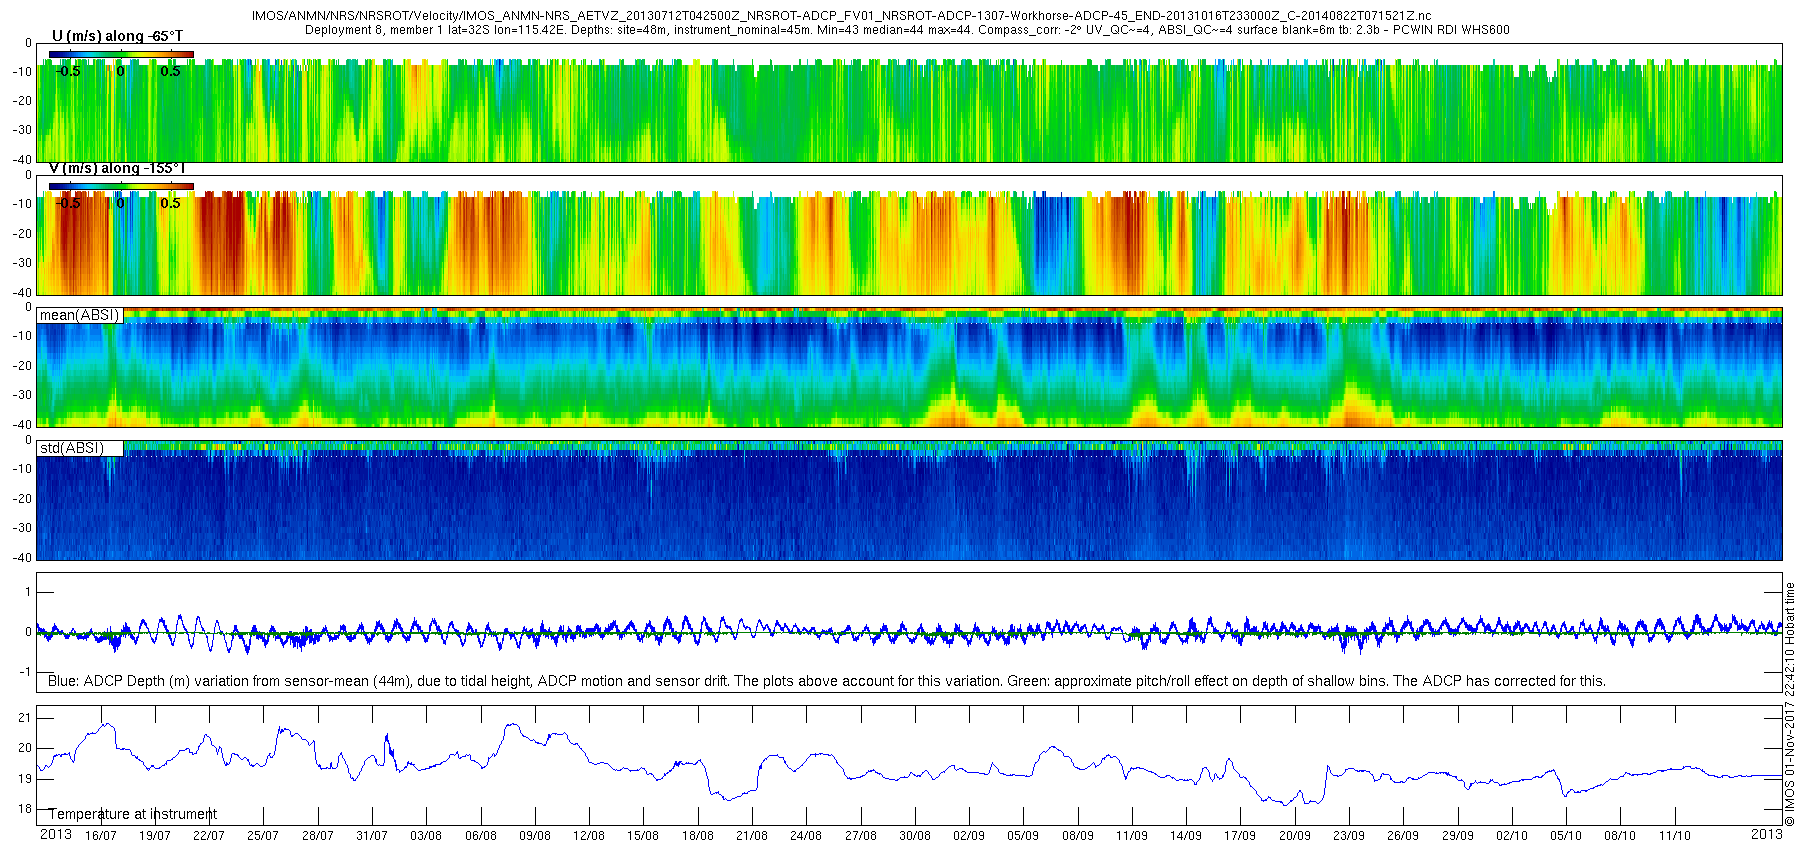Click the '08/10' date tick label
1800x850 pixels.
click(x=1620, y=836)
